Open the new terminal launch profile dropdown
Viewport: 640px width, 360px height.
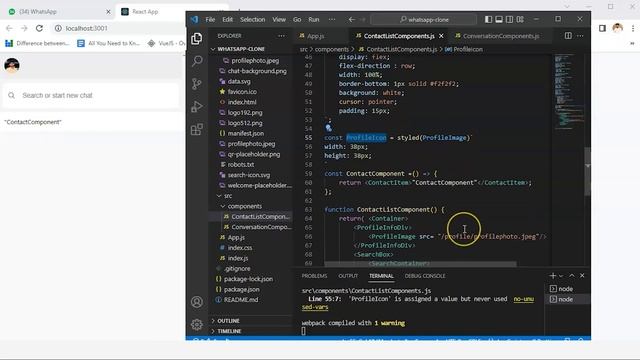click(x=561, y=276)
